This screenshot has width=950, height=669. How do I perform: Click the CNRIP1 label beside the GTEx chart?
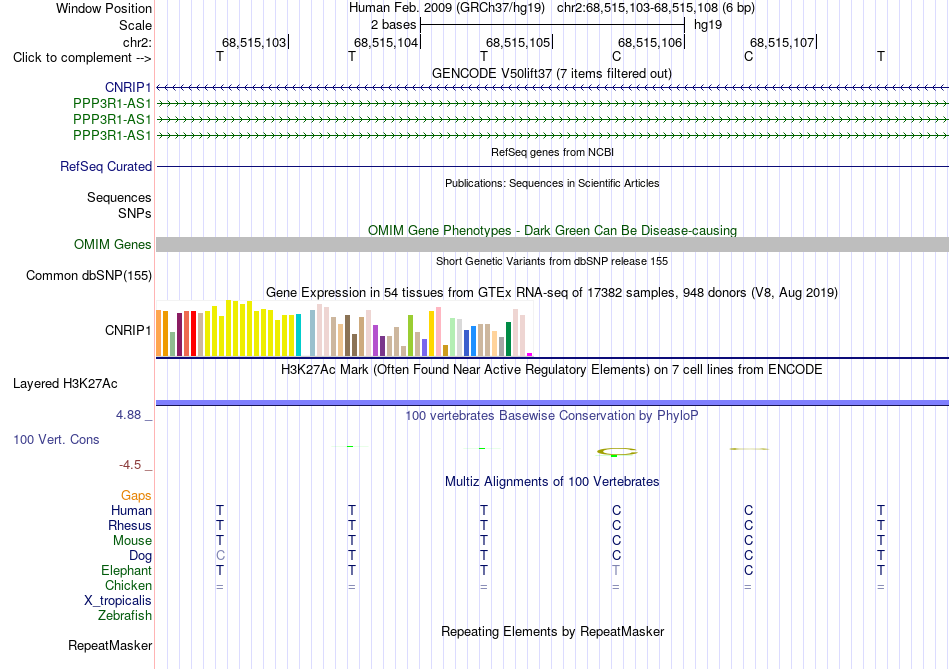click(127, 330)
